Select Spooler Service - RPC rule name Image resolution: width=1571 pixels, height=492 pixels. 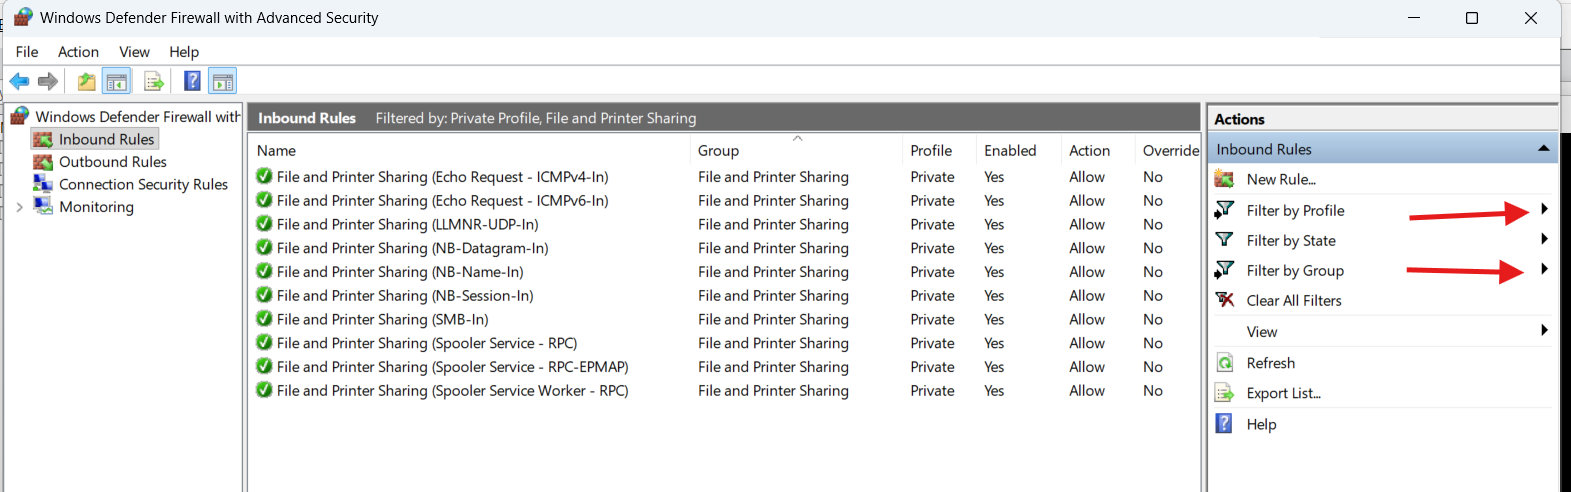coord(427,343)
